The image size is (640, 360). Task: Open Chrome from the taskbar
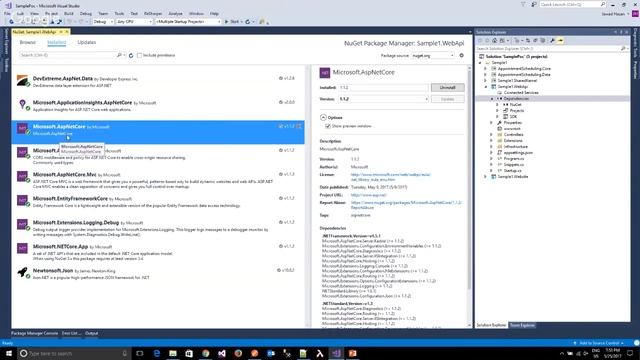click(205, 353)
